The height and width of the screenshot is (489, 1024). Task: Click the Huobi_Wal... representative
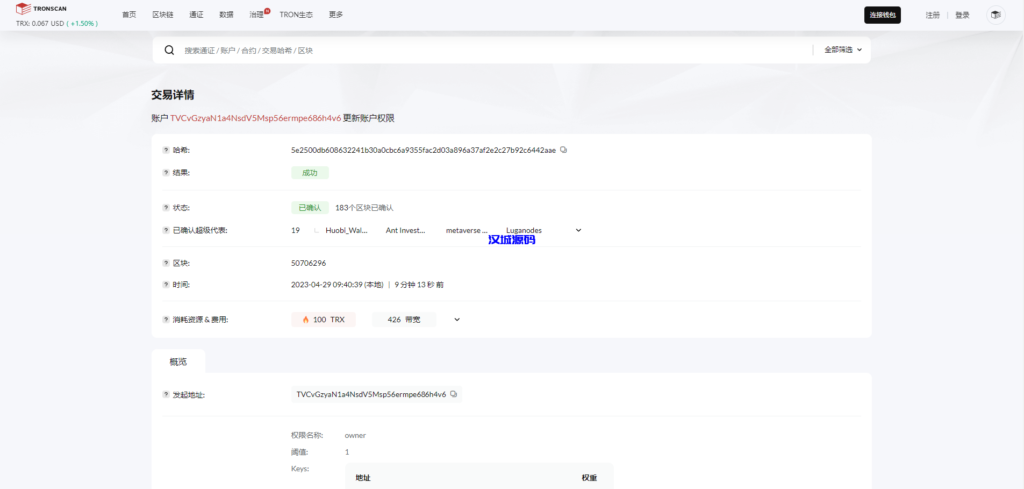[347, 230]
